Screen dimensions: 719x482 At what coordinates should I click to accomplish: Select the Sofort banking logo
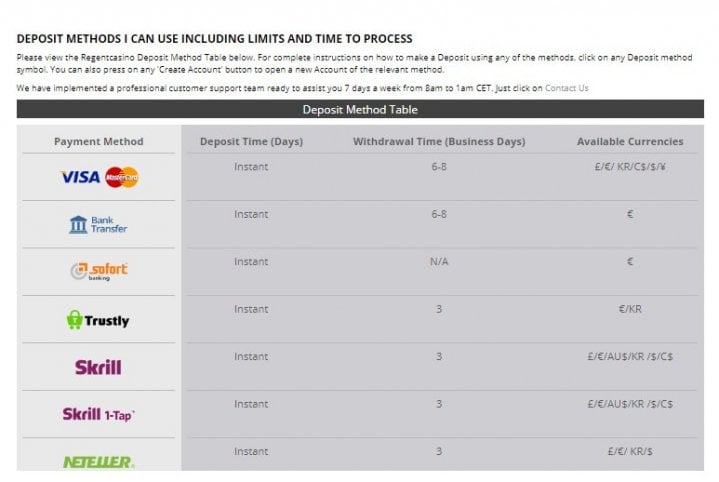99,271
